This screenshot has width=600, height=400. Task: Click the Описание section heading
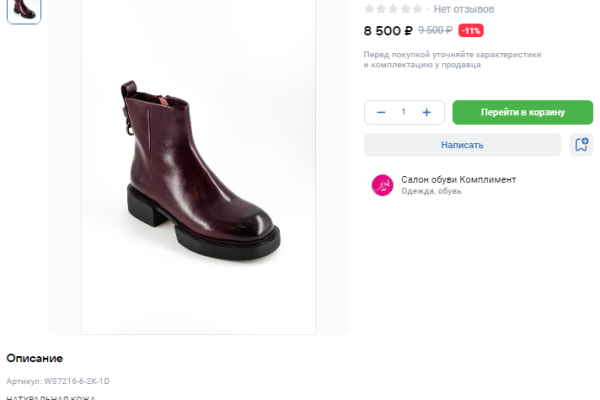(35, 358)
